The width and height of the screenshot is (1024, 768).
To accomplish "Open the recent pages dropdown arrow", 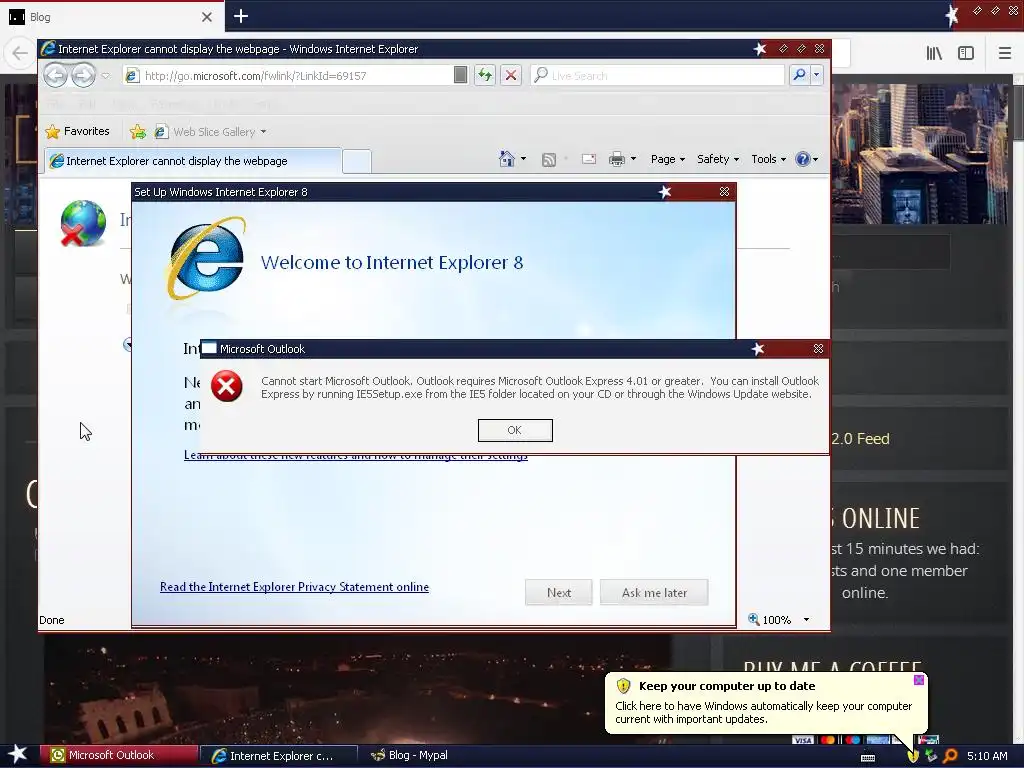I will 106,76.
